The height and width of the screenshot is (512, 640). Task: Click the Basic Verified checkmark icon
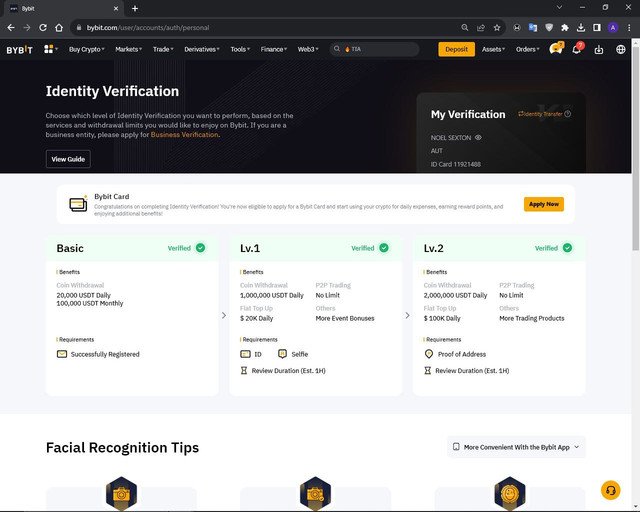click(200, 248)
